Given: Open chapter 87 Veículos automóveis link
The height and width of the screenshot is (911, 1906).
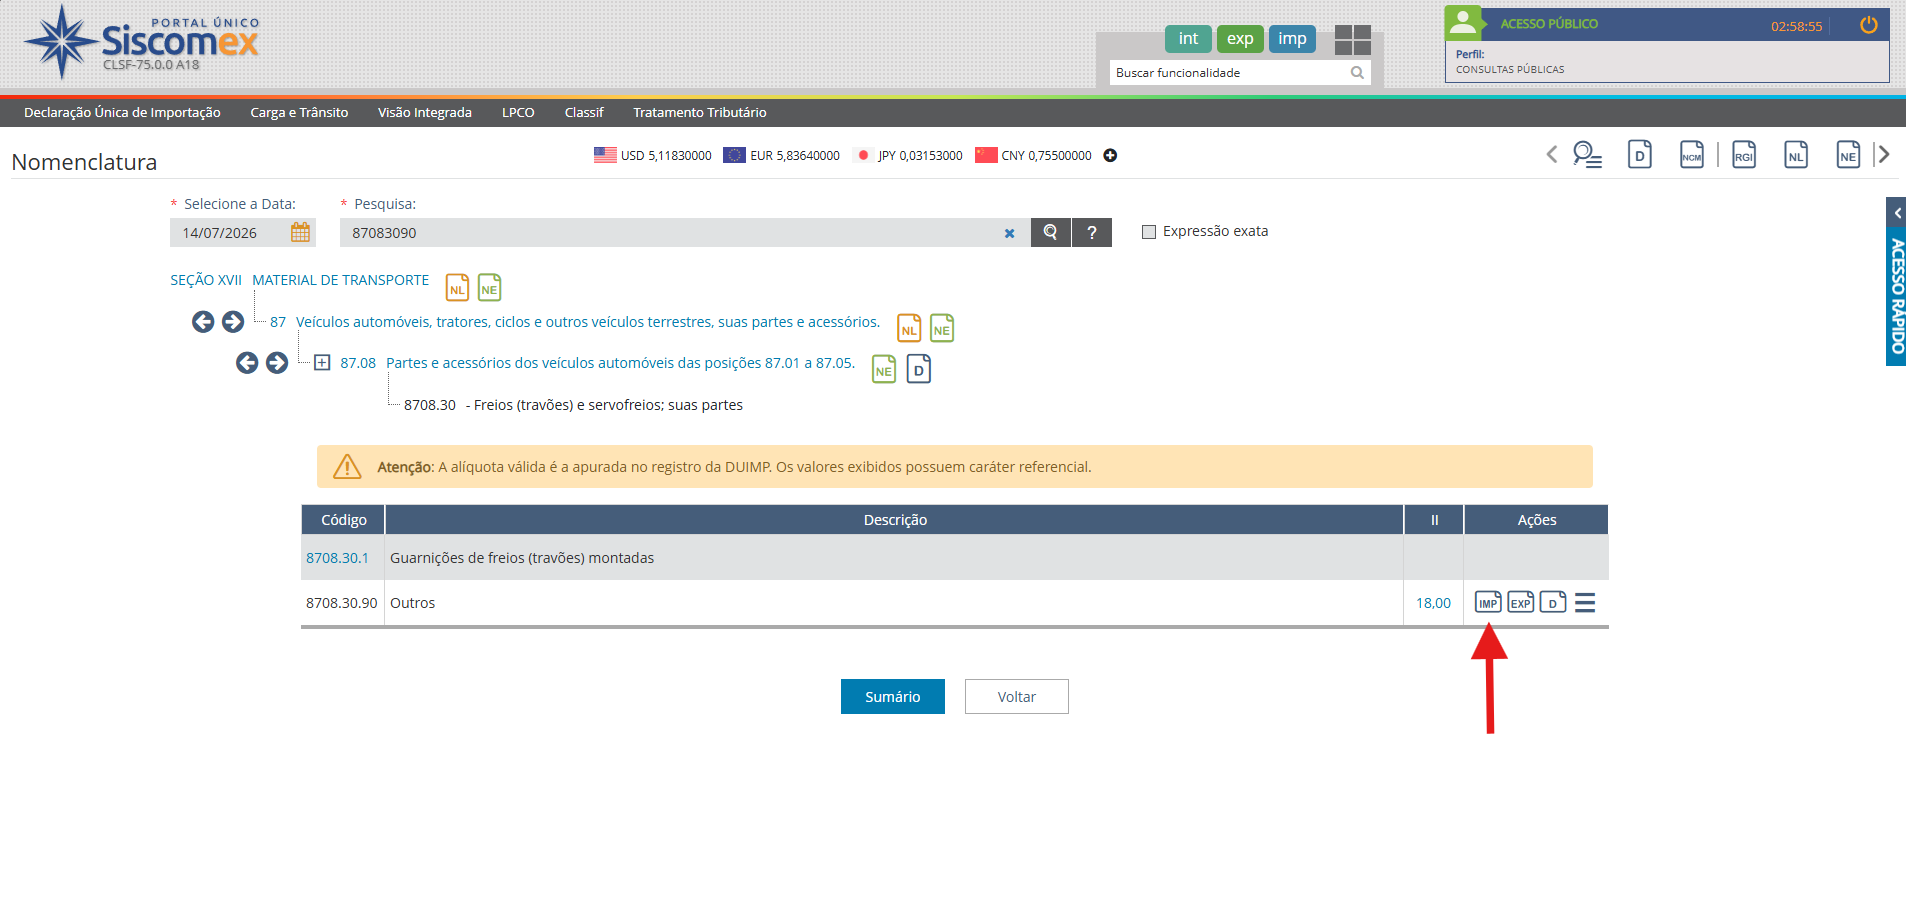Looking at the screenshot, I should pos(588,322).
